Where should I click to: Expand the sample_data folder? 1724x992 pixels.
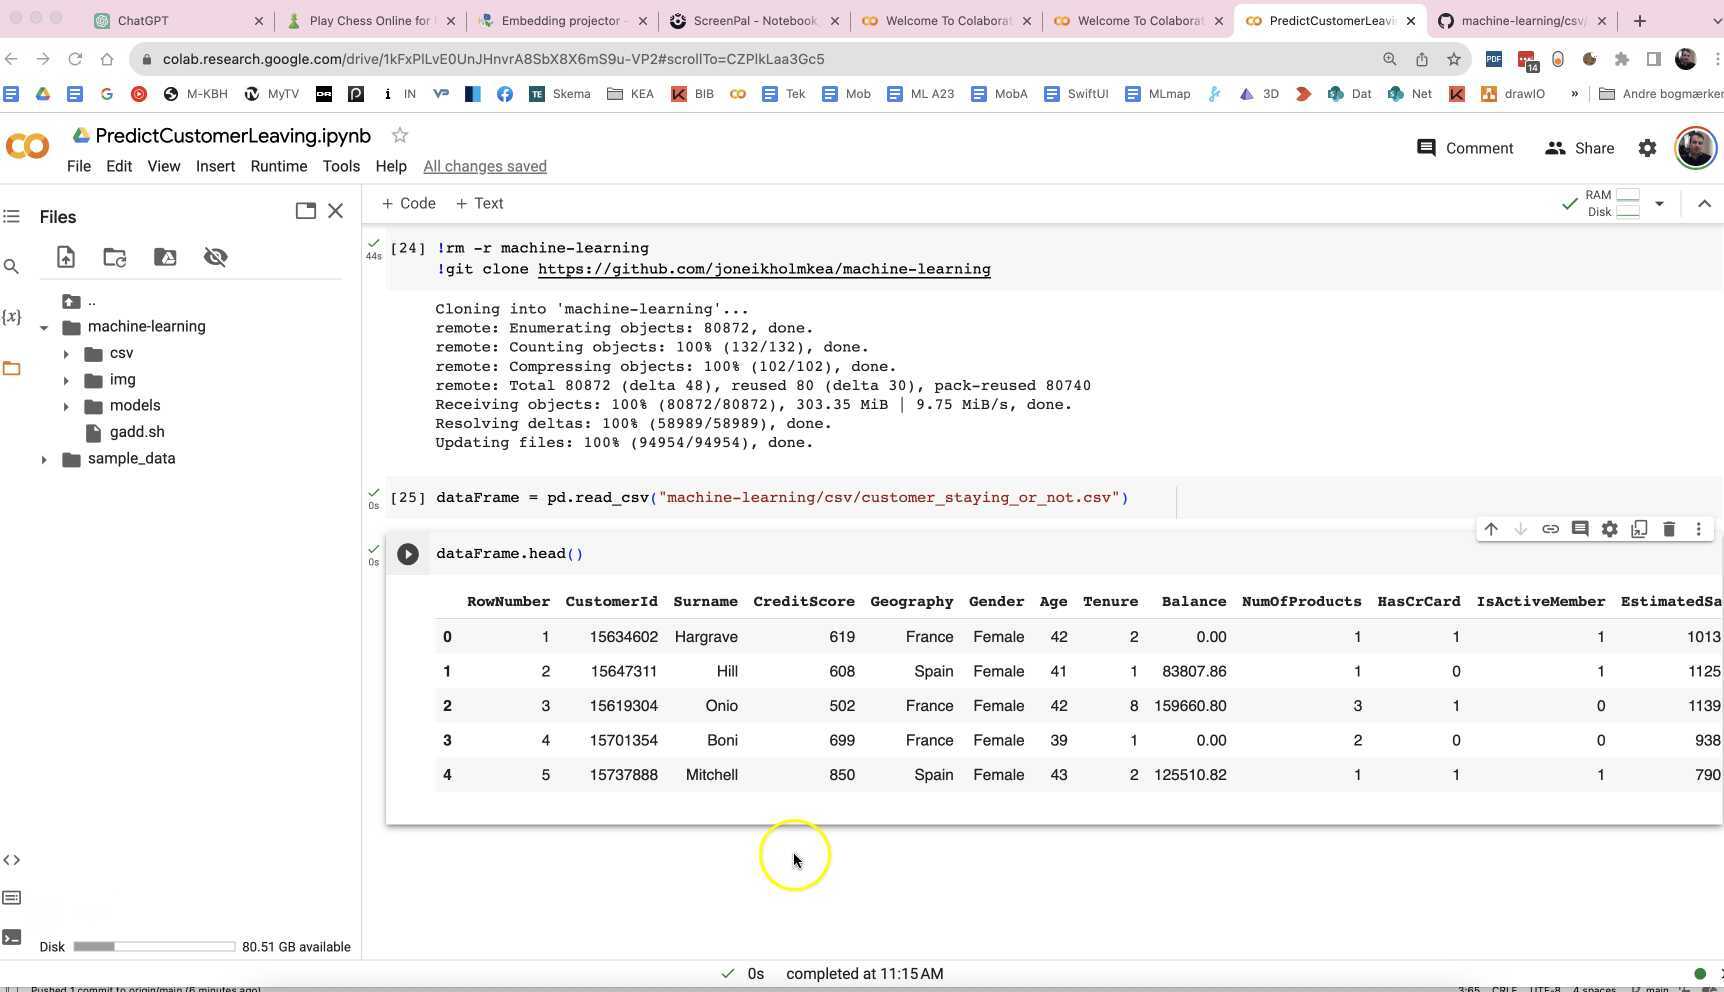click(x=44, y=458)
